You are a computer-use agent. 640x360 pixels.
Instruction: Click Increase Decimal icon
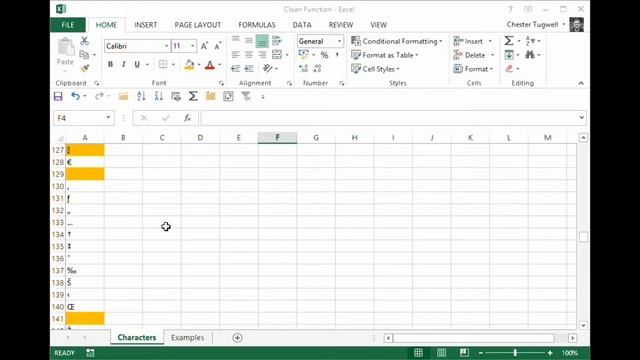tap(303, 69)
